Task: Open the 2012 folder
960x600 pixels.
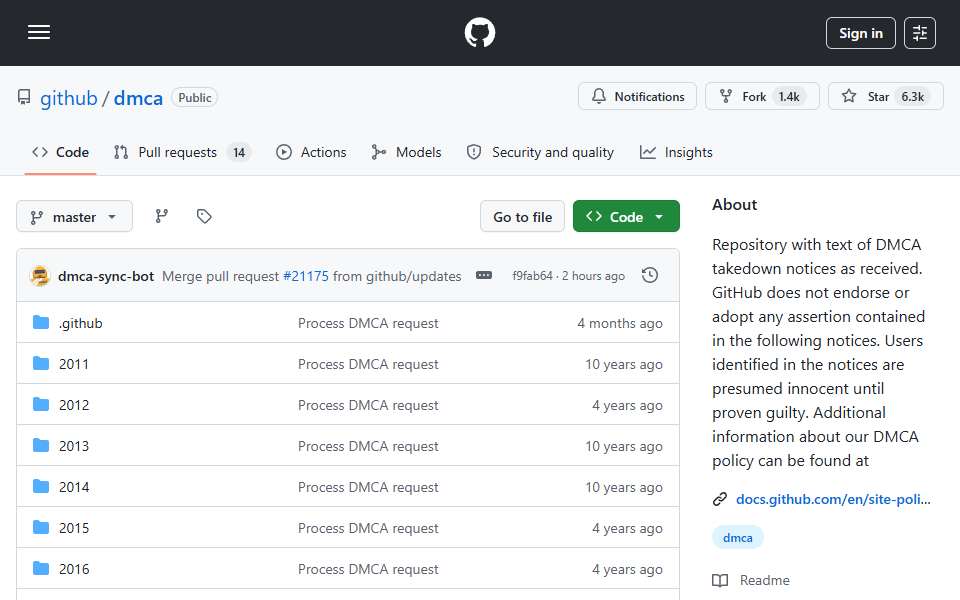Action: pos(74,405)
